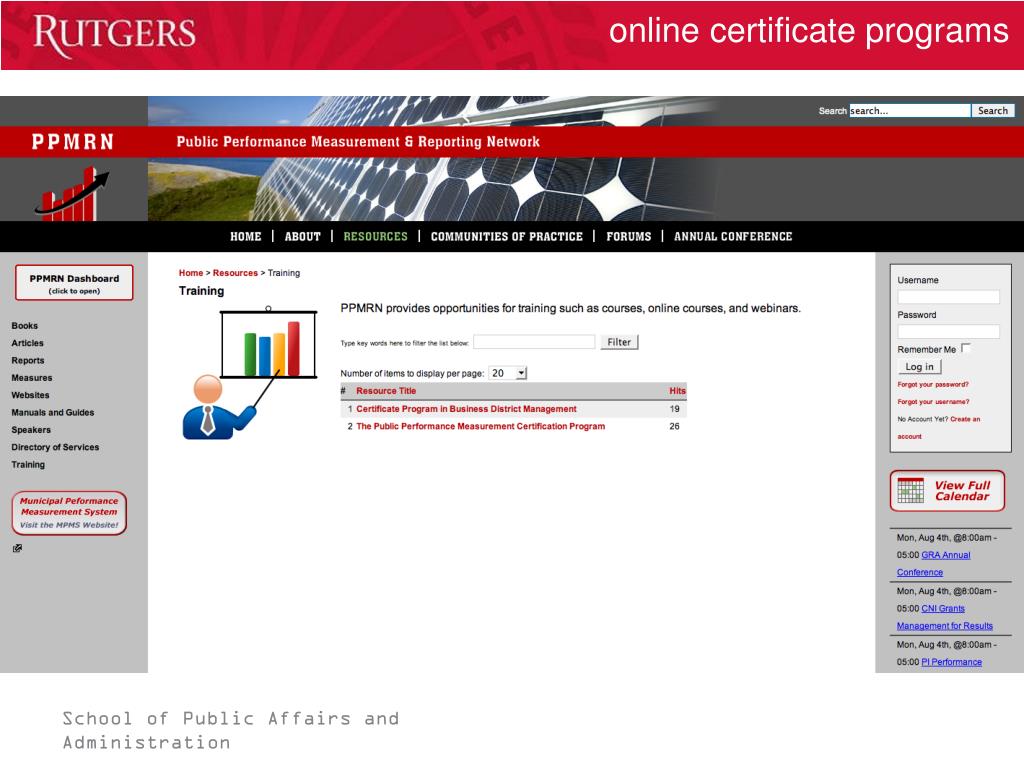Open Forgot your password link
Image resolution: width=1024 pixels, height=768 pixels.
click(x=933, y=385)
